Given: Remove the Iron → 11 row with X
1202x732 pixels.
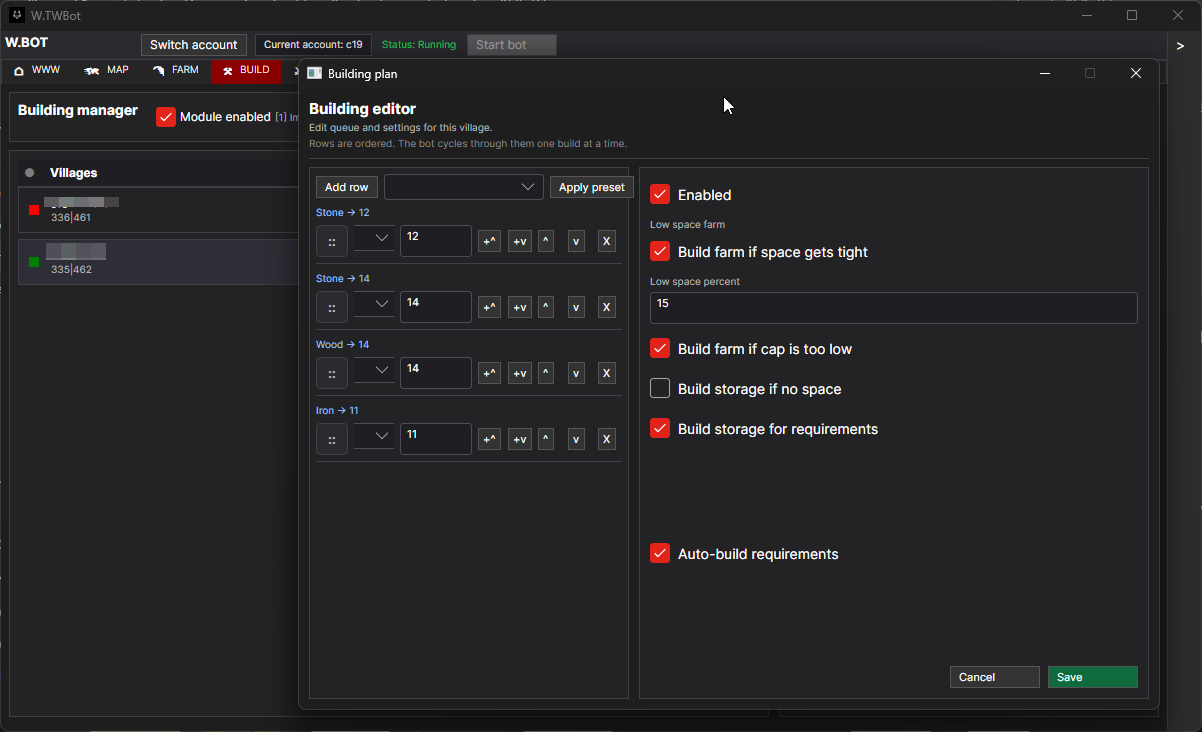Looking at the screenshot, I should 606,439.
